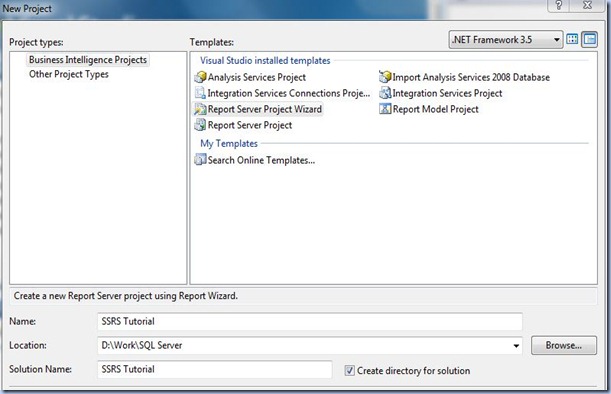Click Import Analysis Services 2008 Database label
Viewport: 611px width, 394px height.
coord(471,77)
